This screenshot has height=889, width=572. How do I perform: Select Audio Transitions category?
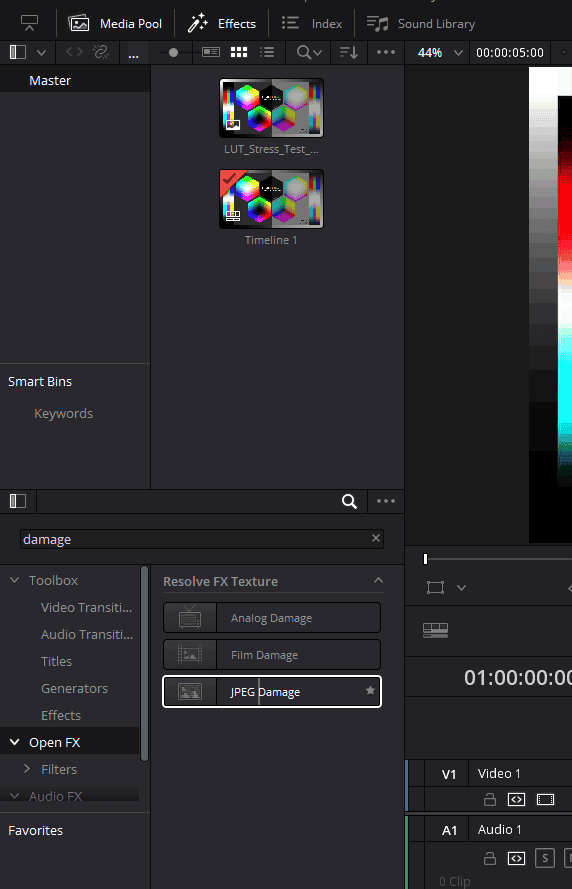pos(87,634)
